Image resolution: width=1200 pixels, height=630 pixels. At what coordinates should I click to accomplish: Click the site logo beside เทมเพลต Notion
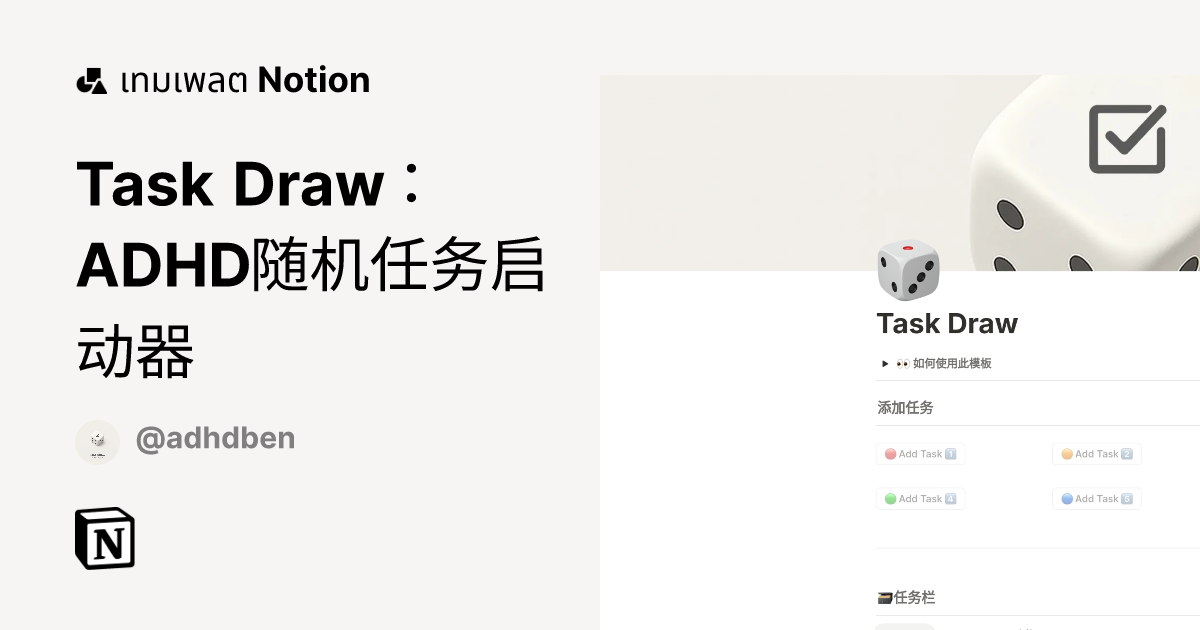coord(91,80)
